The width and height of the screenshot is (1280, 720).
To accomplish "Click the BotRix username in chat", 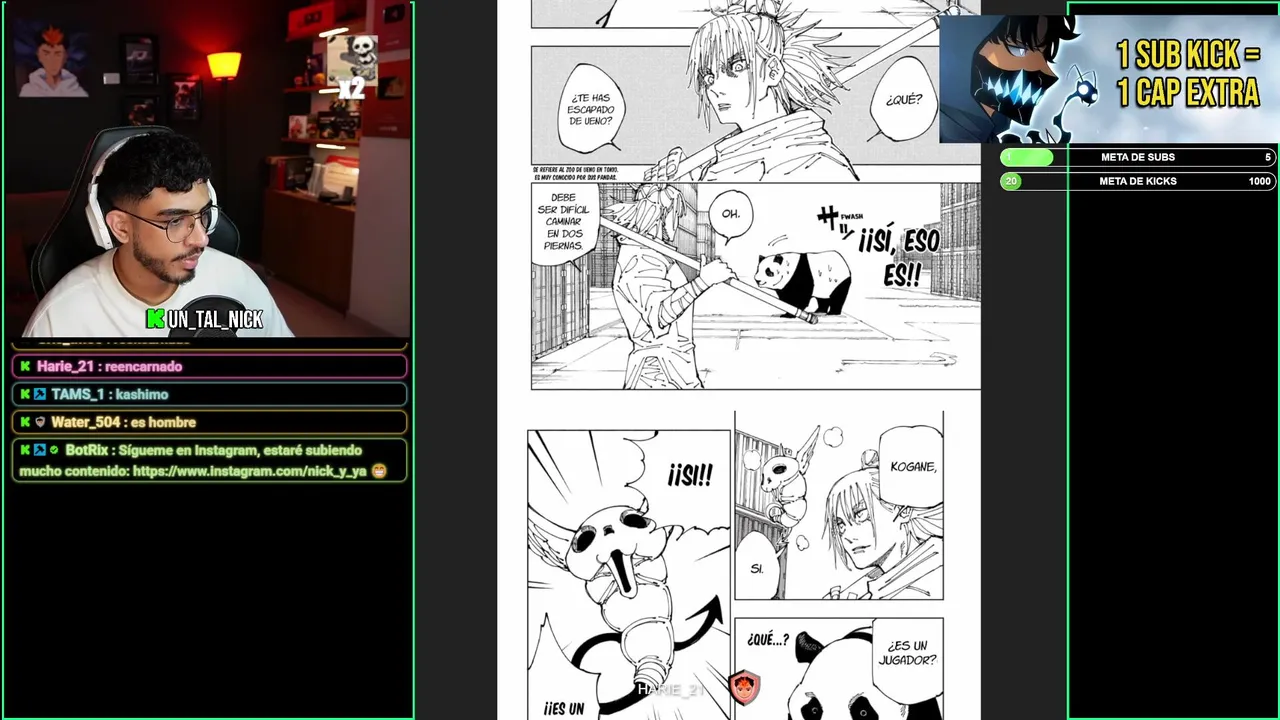I will coord(88,450).
